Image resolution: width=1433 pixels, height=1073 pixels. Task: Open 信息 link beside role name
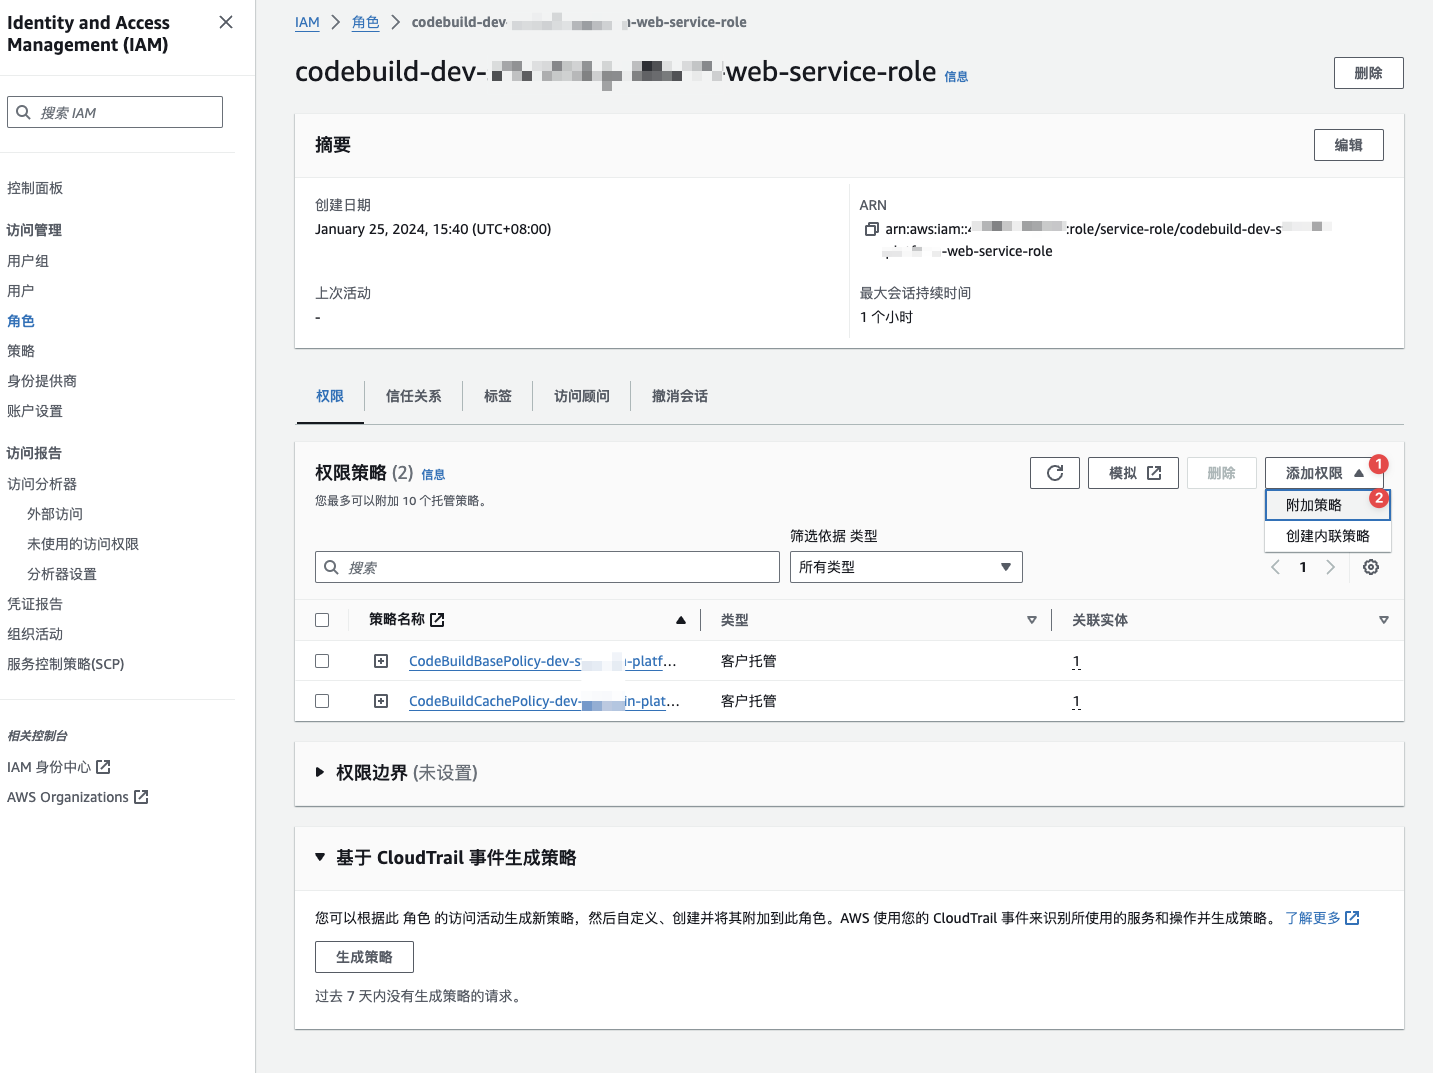[x=956, y=76]
